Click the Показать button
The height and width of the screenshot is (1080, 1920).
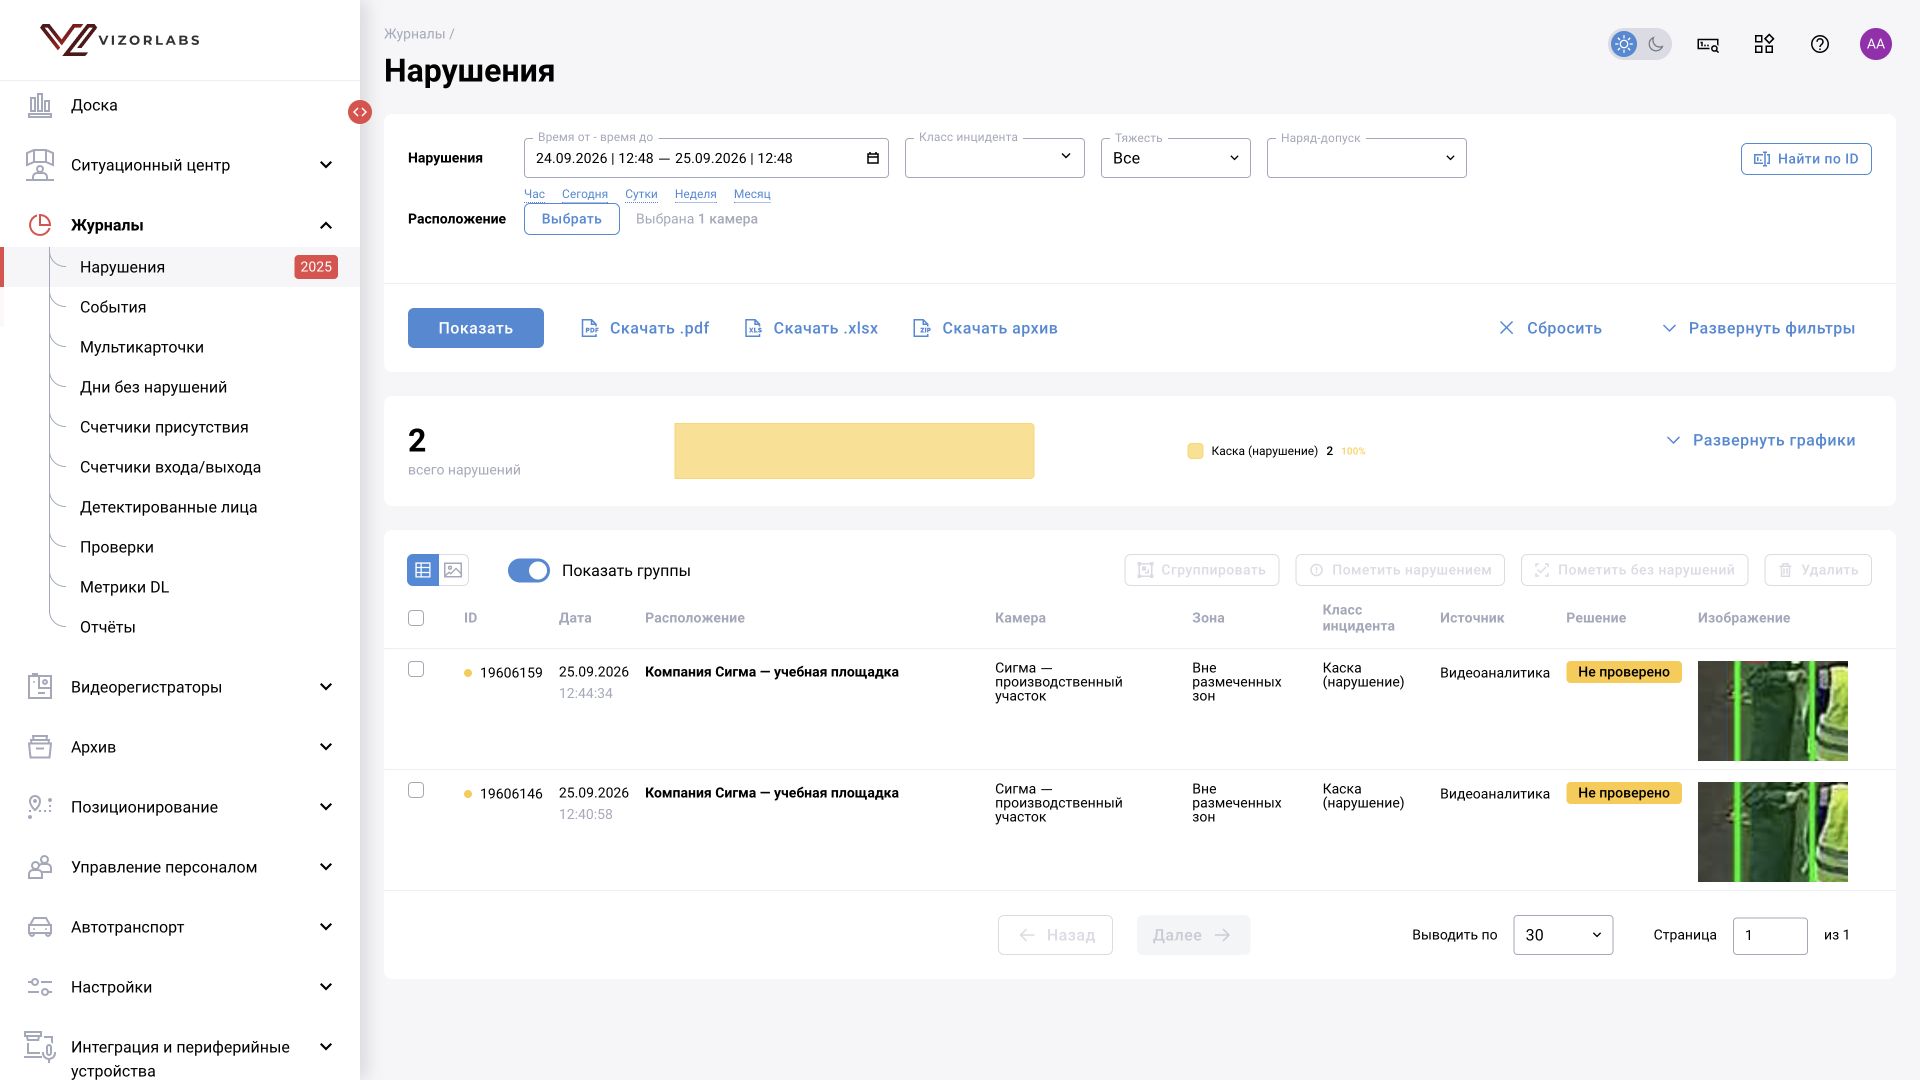476,328
